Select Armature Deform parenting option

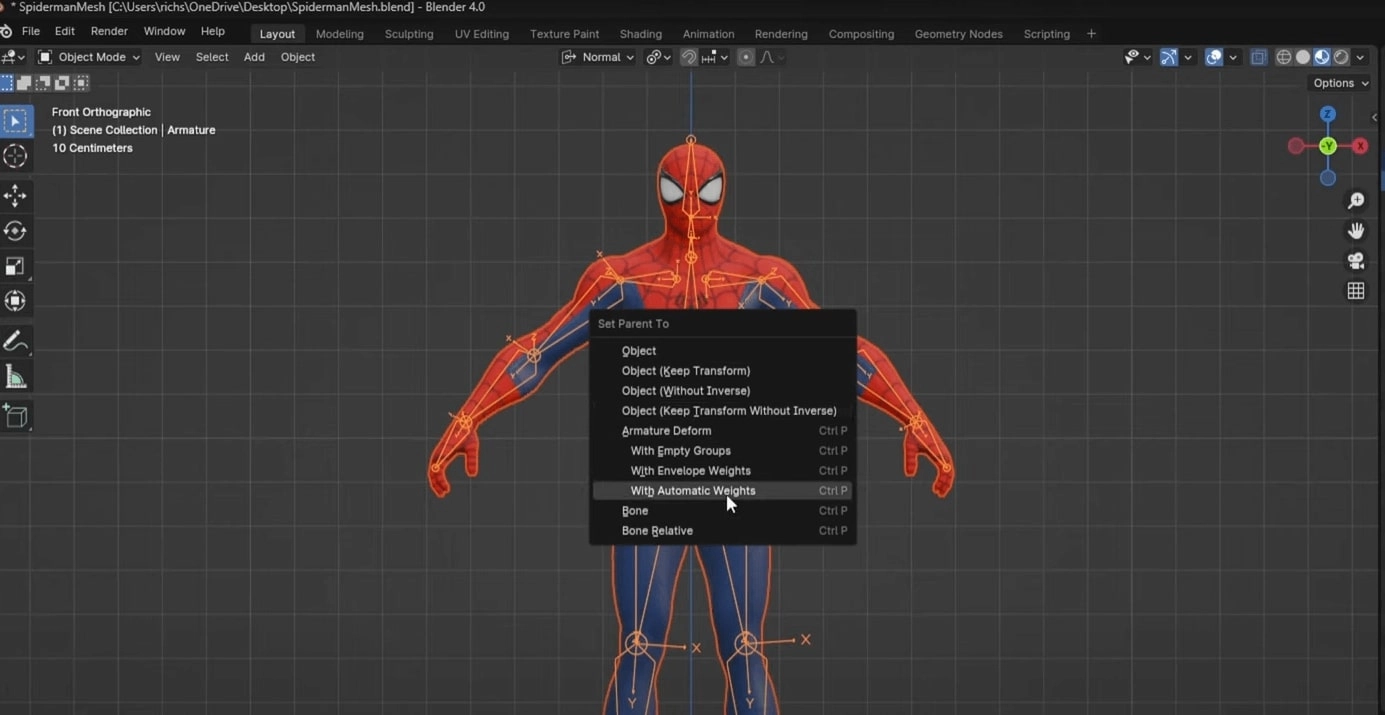(x=666, y=430)
